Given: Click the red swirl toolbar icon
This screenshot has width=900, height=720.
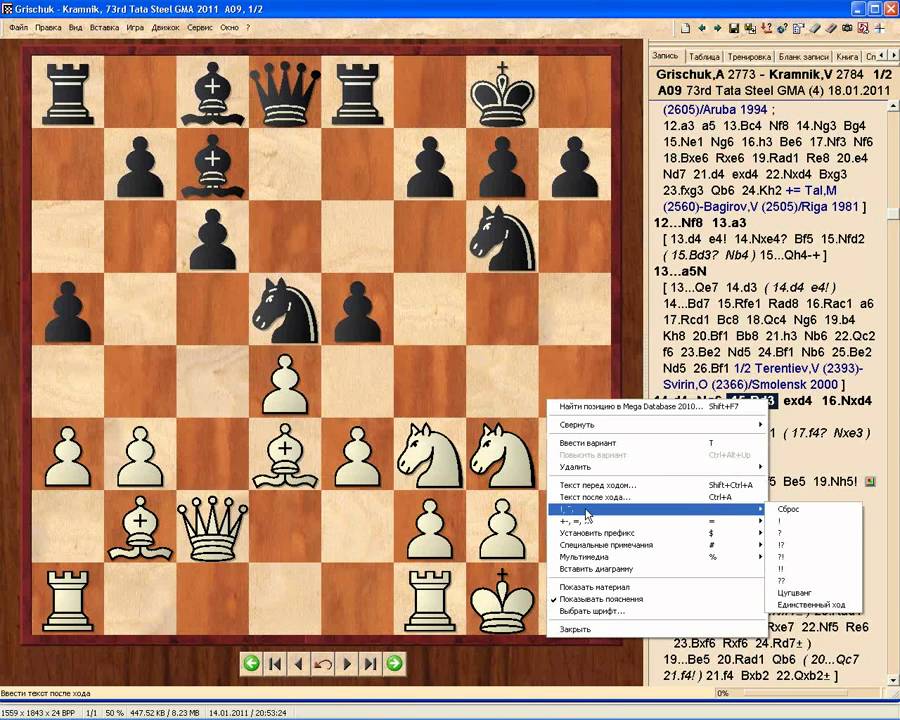Looking at the screenshot, I should point(863,28).
